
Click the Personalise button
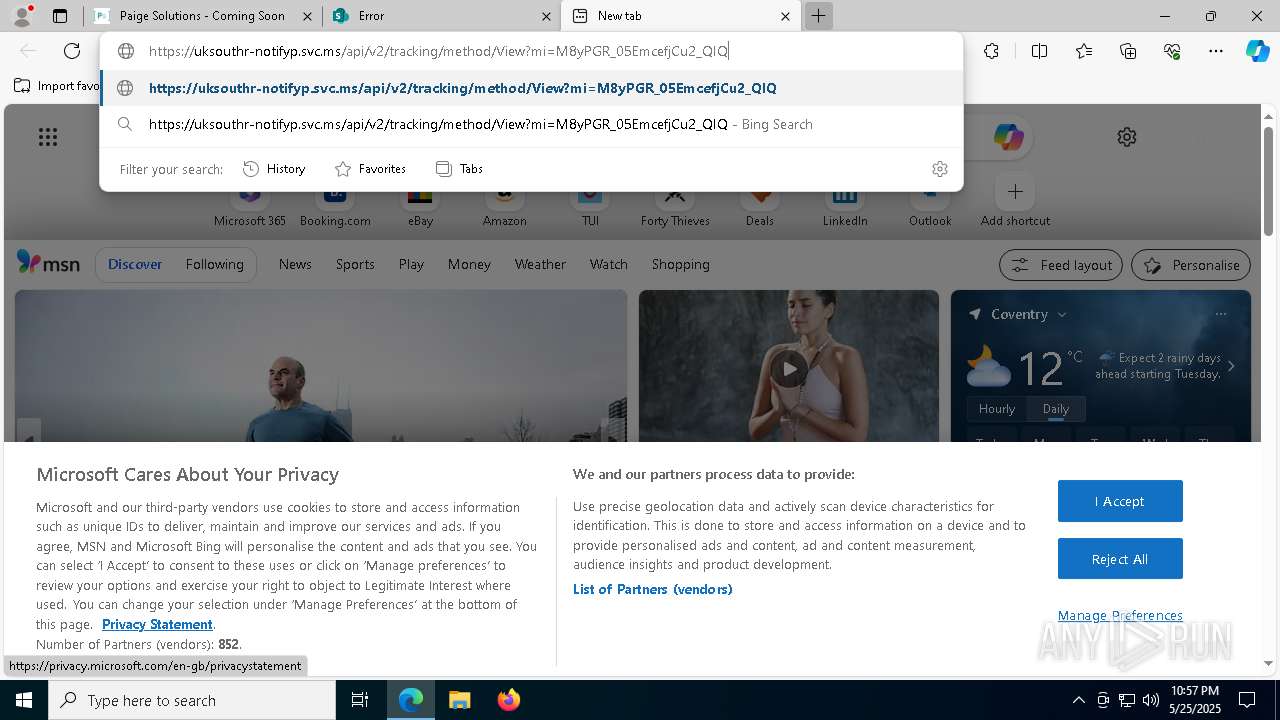point(1191,265)
